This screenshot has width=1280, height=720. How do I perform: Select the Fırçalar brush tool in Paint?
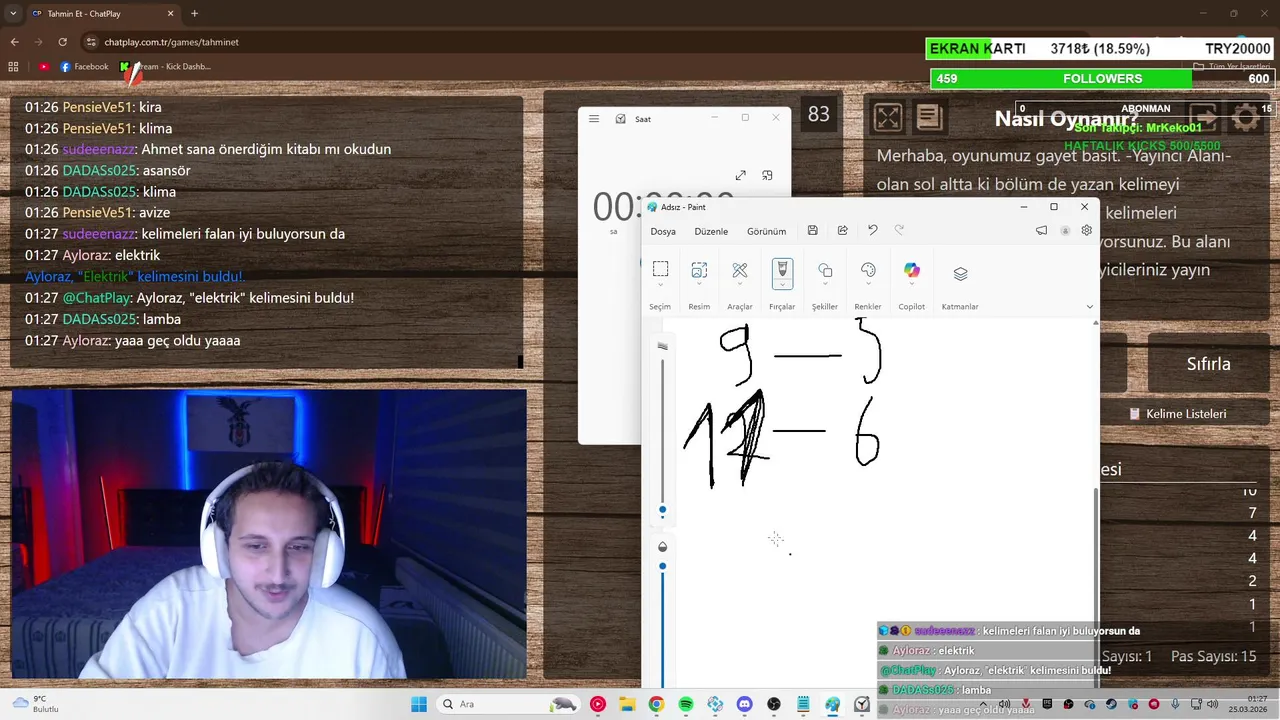782,269
